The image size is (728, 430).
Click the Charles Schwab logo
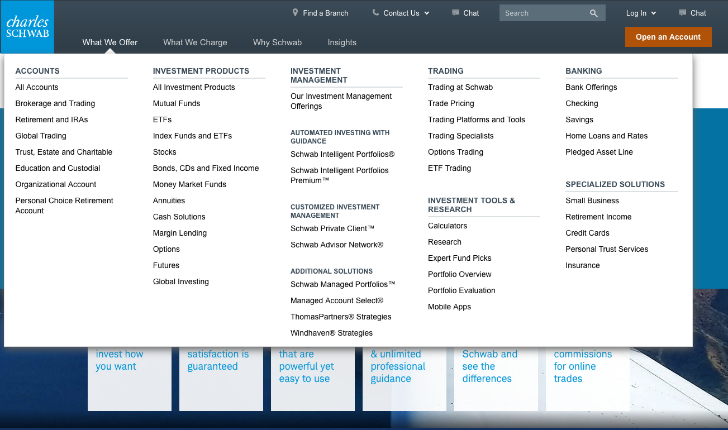pos(27,26)
